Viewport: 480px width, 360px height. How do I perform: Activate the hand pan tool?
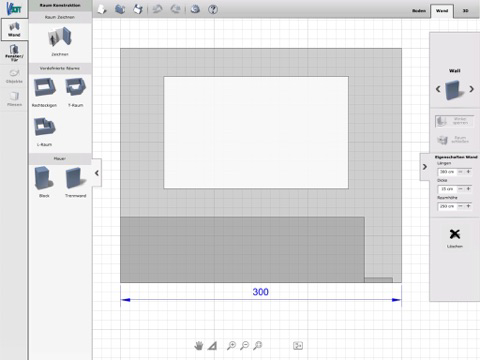point(199,346)
